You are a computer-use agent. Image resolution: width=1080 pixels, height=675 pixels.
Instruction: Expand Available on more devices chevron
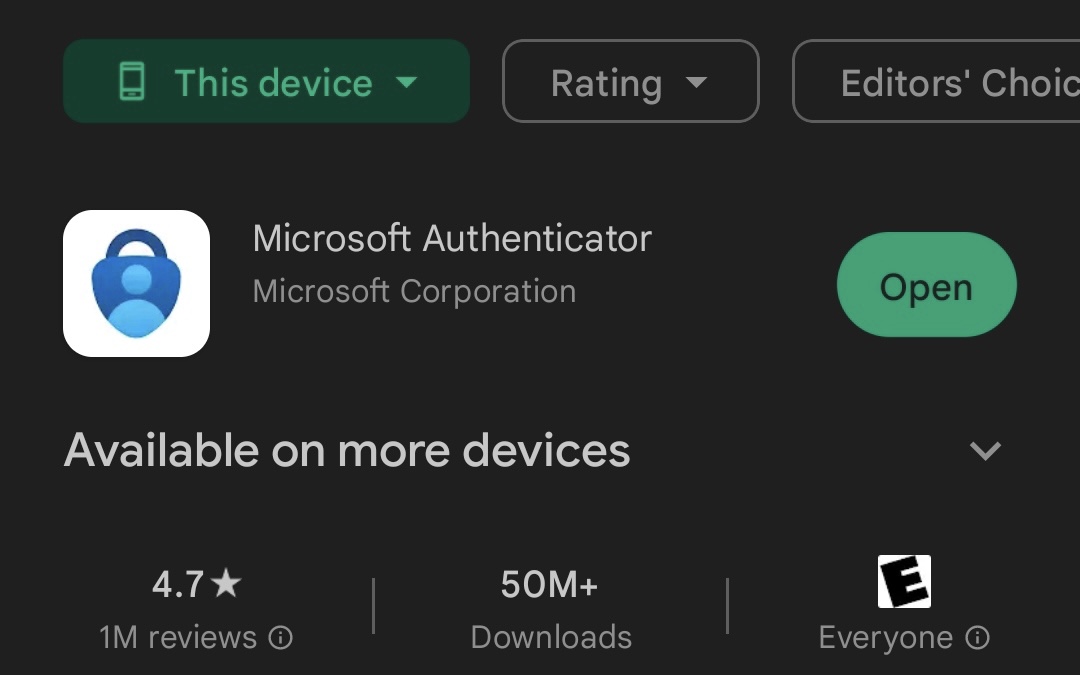[985, 451]
